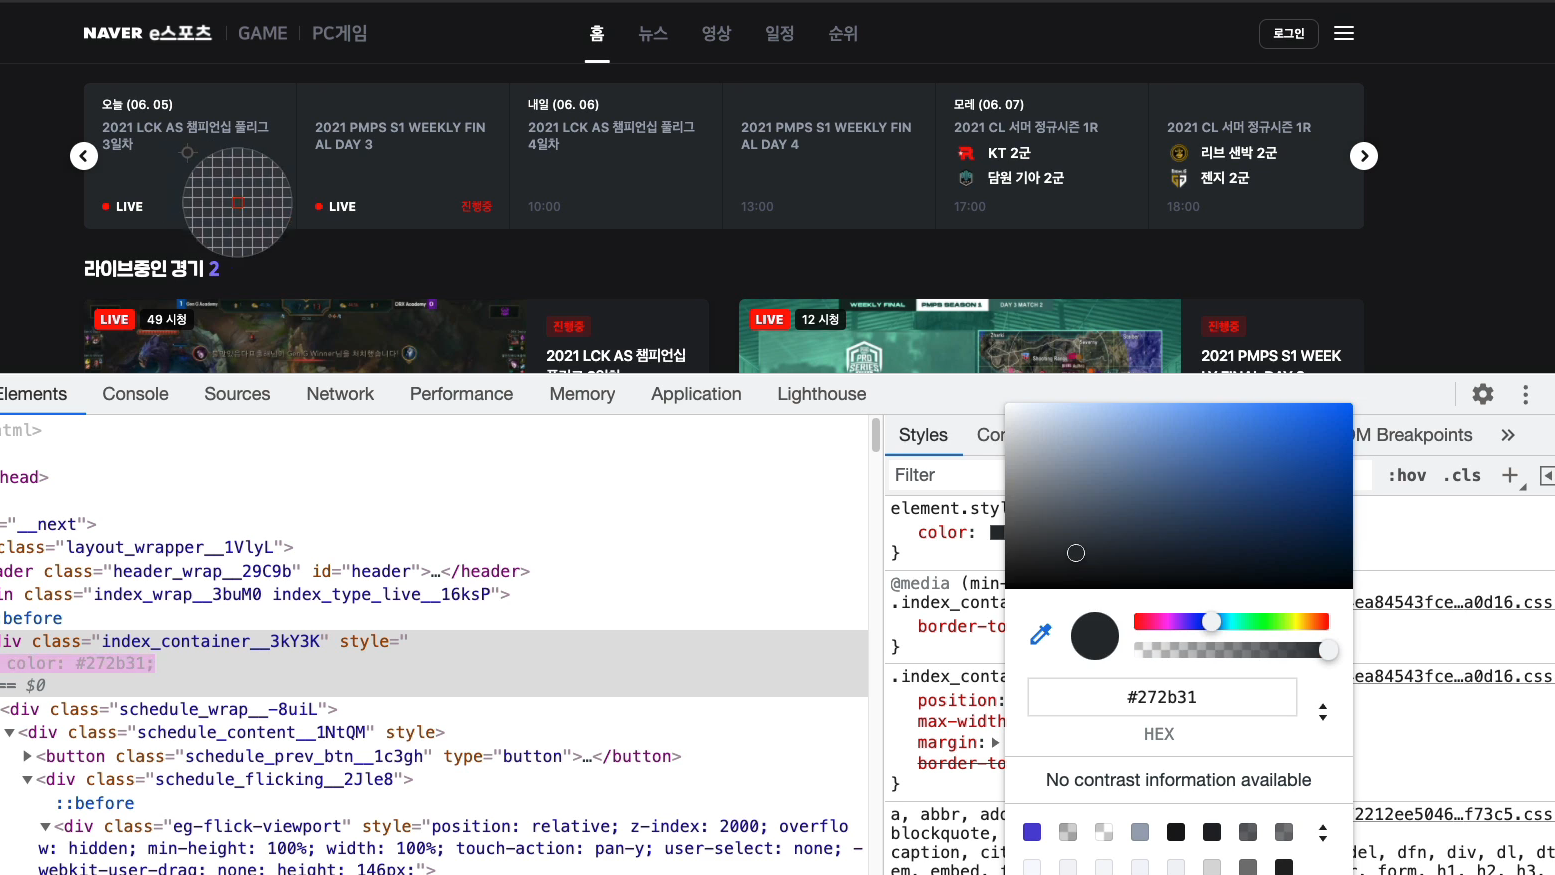Add a new style rule with plus icon
The width and height of the screenshot is (1555, 875).
(x=1510, y=475)
